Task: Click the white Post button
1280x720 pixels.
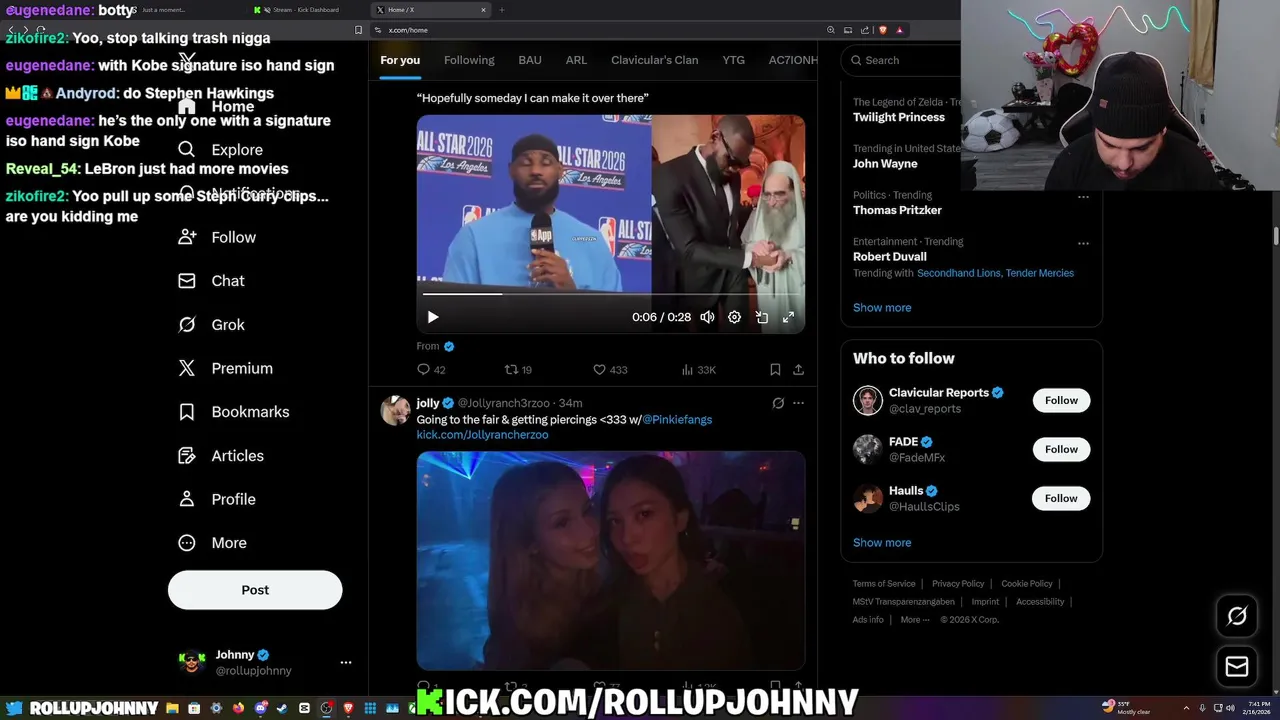Action: coord(255,590)
